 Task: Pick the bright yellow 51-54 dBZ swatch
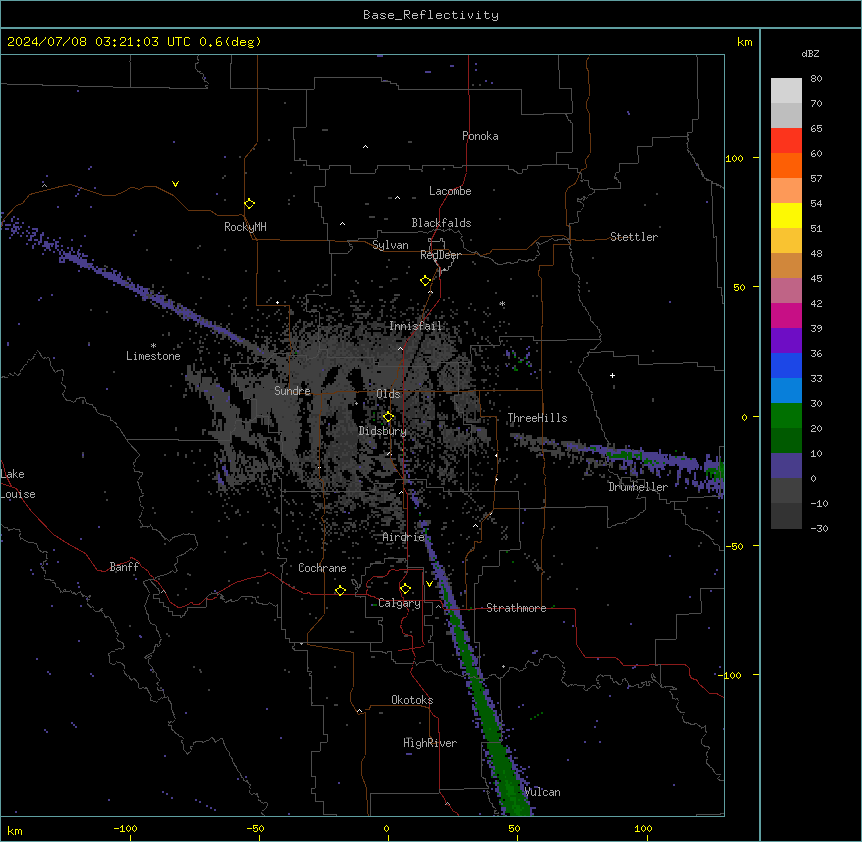(x=786, y=215)
